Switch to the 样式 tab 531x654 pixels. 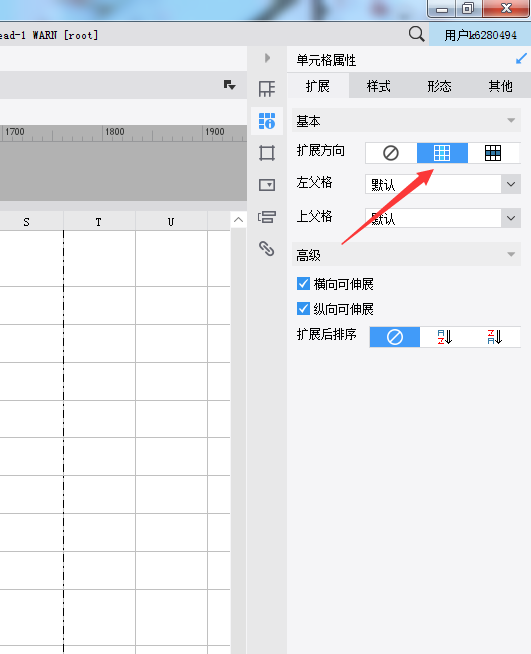pyautogui.click(x=379, y=86)
